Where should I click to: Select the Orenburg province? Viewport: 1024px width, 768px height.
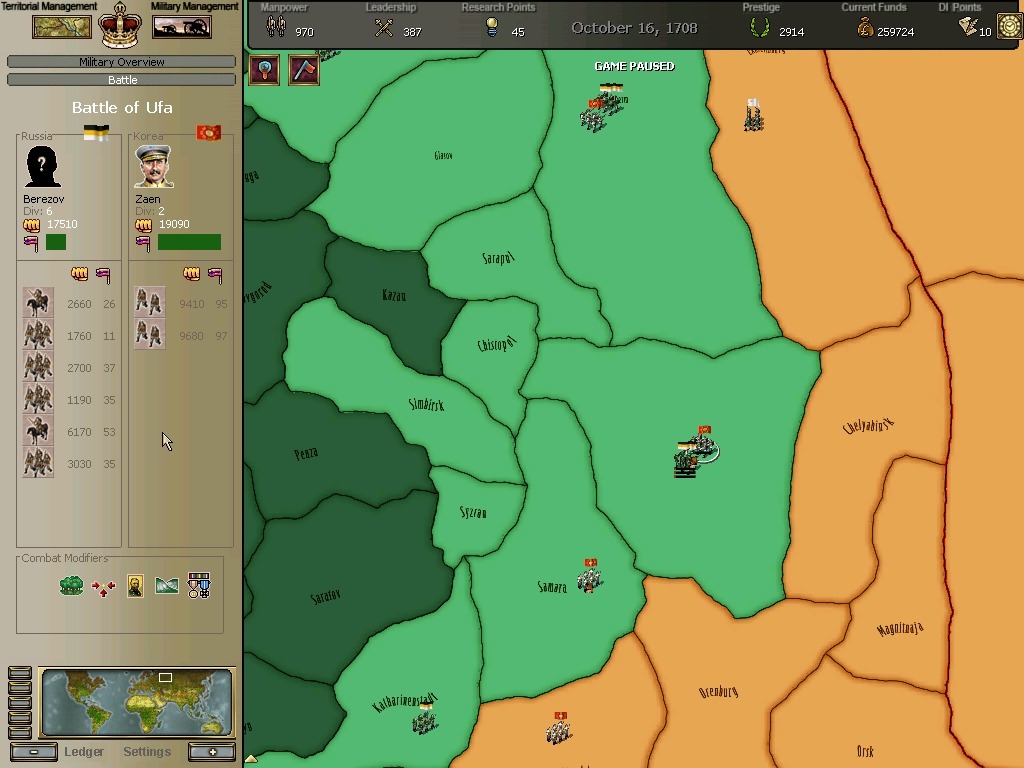(x=718, y=691)
